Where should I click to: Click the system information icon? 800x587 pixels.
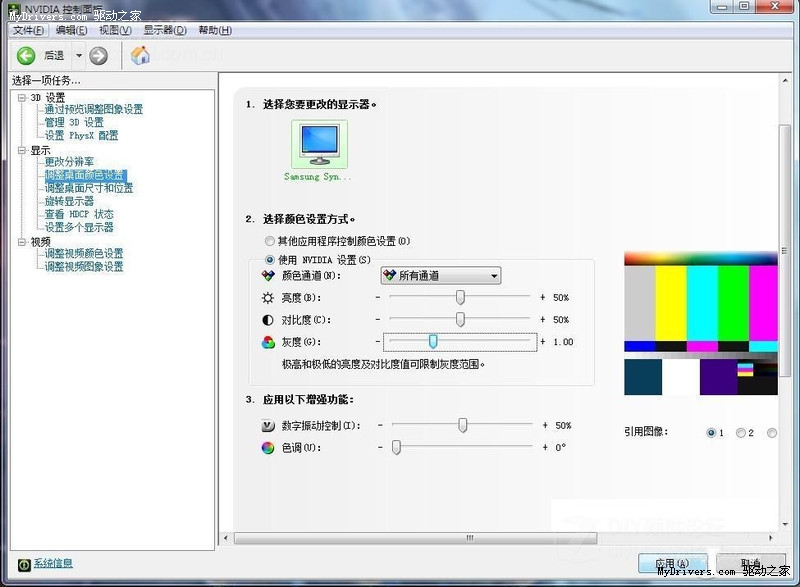[x=24, y=565]
